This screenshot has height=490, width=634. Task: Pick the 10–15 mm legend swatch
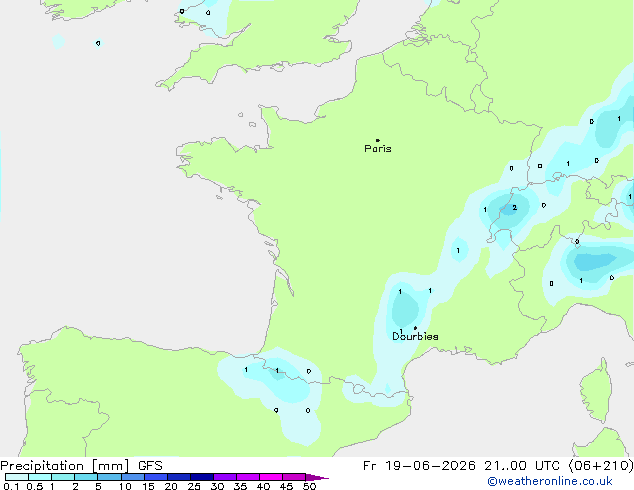click(132, 477)
